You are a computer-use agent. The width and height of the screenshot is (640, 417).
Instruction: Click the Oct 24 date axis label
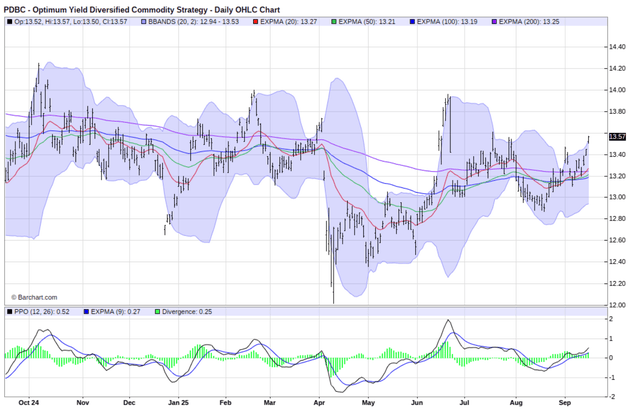pyautogui.click(x=29, y=403)
